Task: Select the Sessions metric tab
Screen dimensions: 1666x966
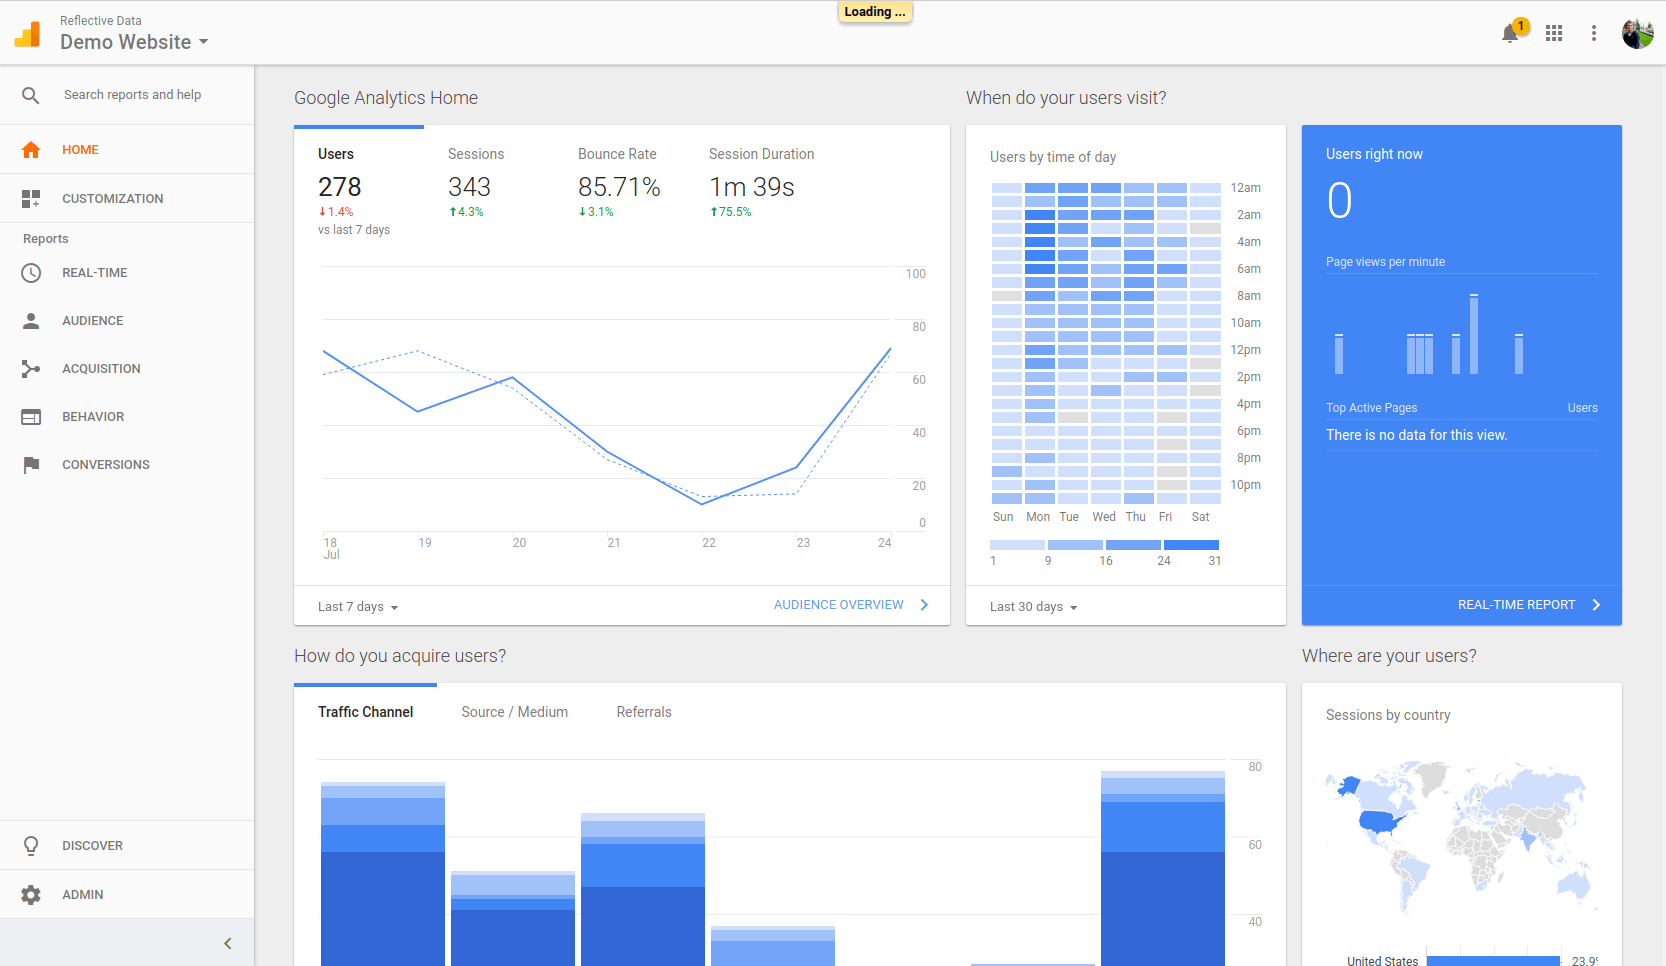Action: [x=476, y=154]
